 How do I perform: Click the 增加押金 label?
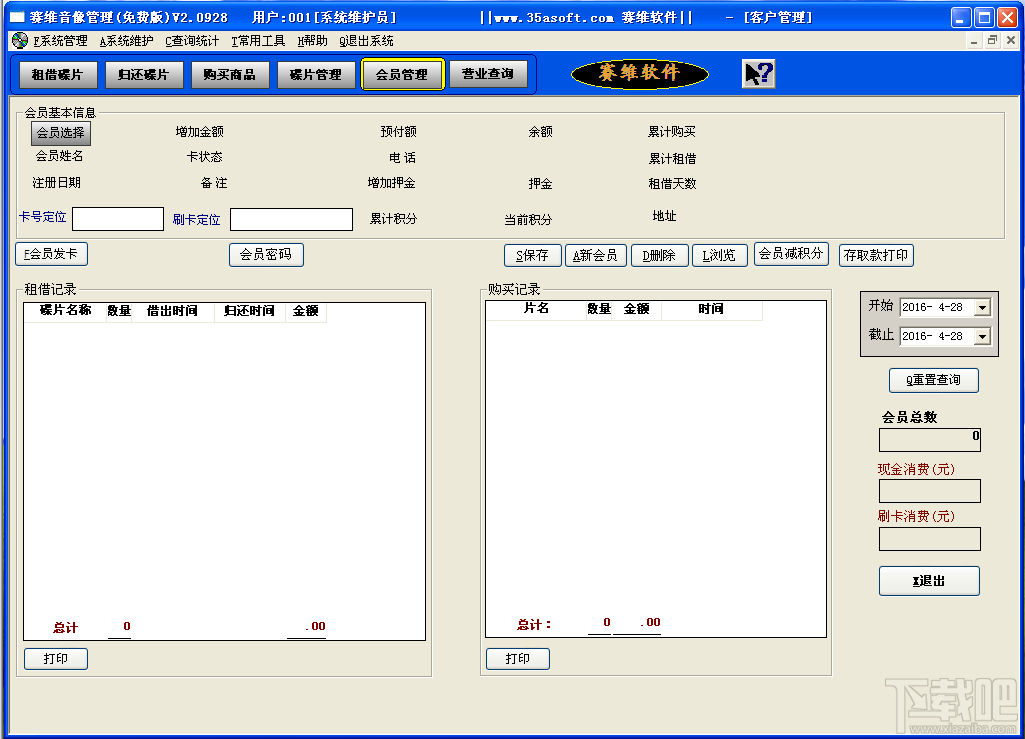click(x=392, y=183)
